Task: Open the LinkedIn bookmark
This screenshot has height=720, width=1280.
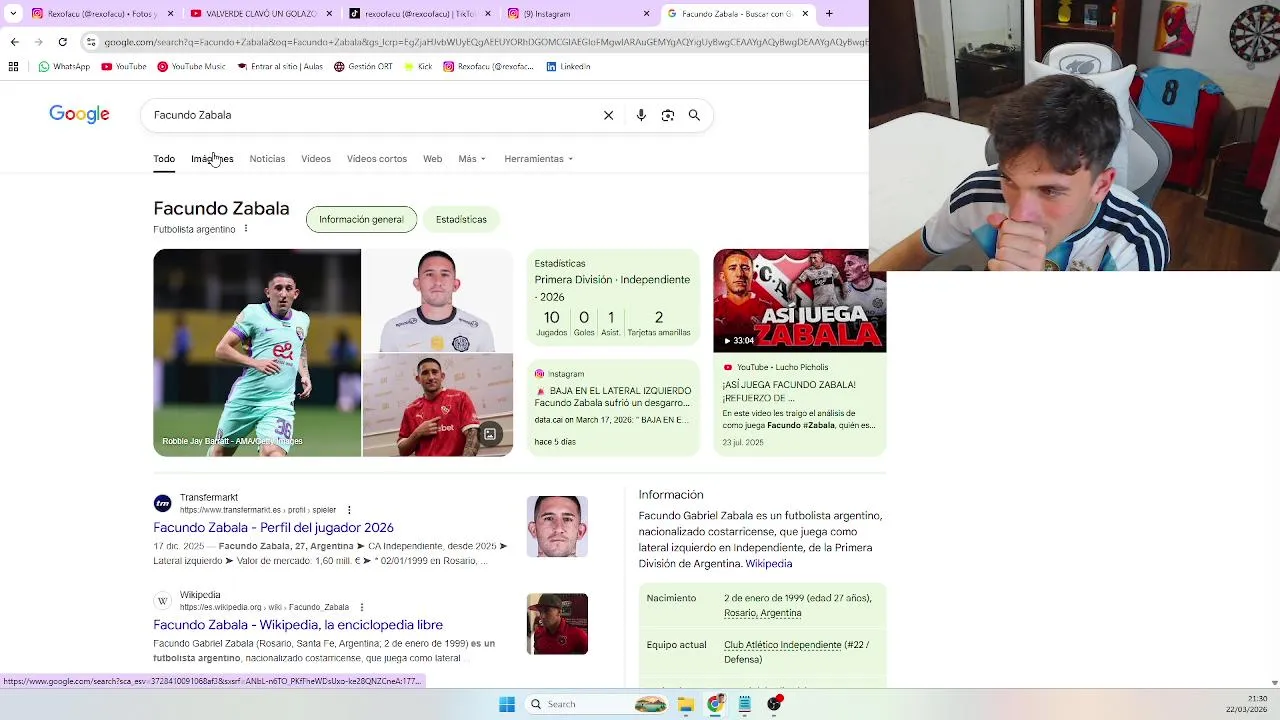Action: 568,67
